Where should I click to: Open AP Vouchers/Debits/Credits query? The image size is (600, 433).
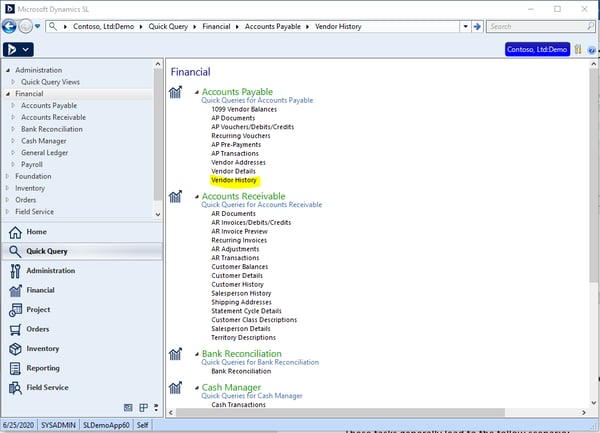(253, 127)
